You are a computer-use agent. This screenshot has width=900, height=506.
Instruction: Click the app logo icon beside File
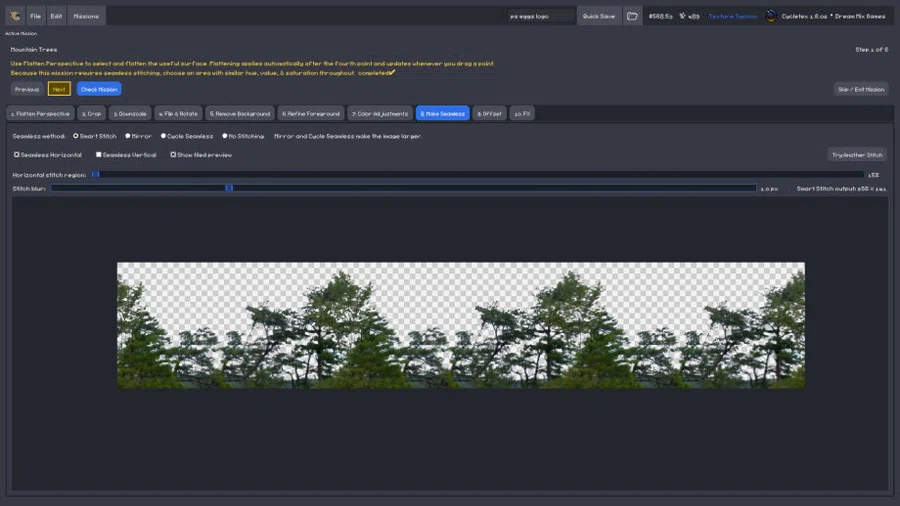pyautogui.click(x=15, y=16)
